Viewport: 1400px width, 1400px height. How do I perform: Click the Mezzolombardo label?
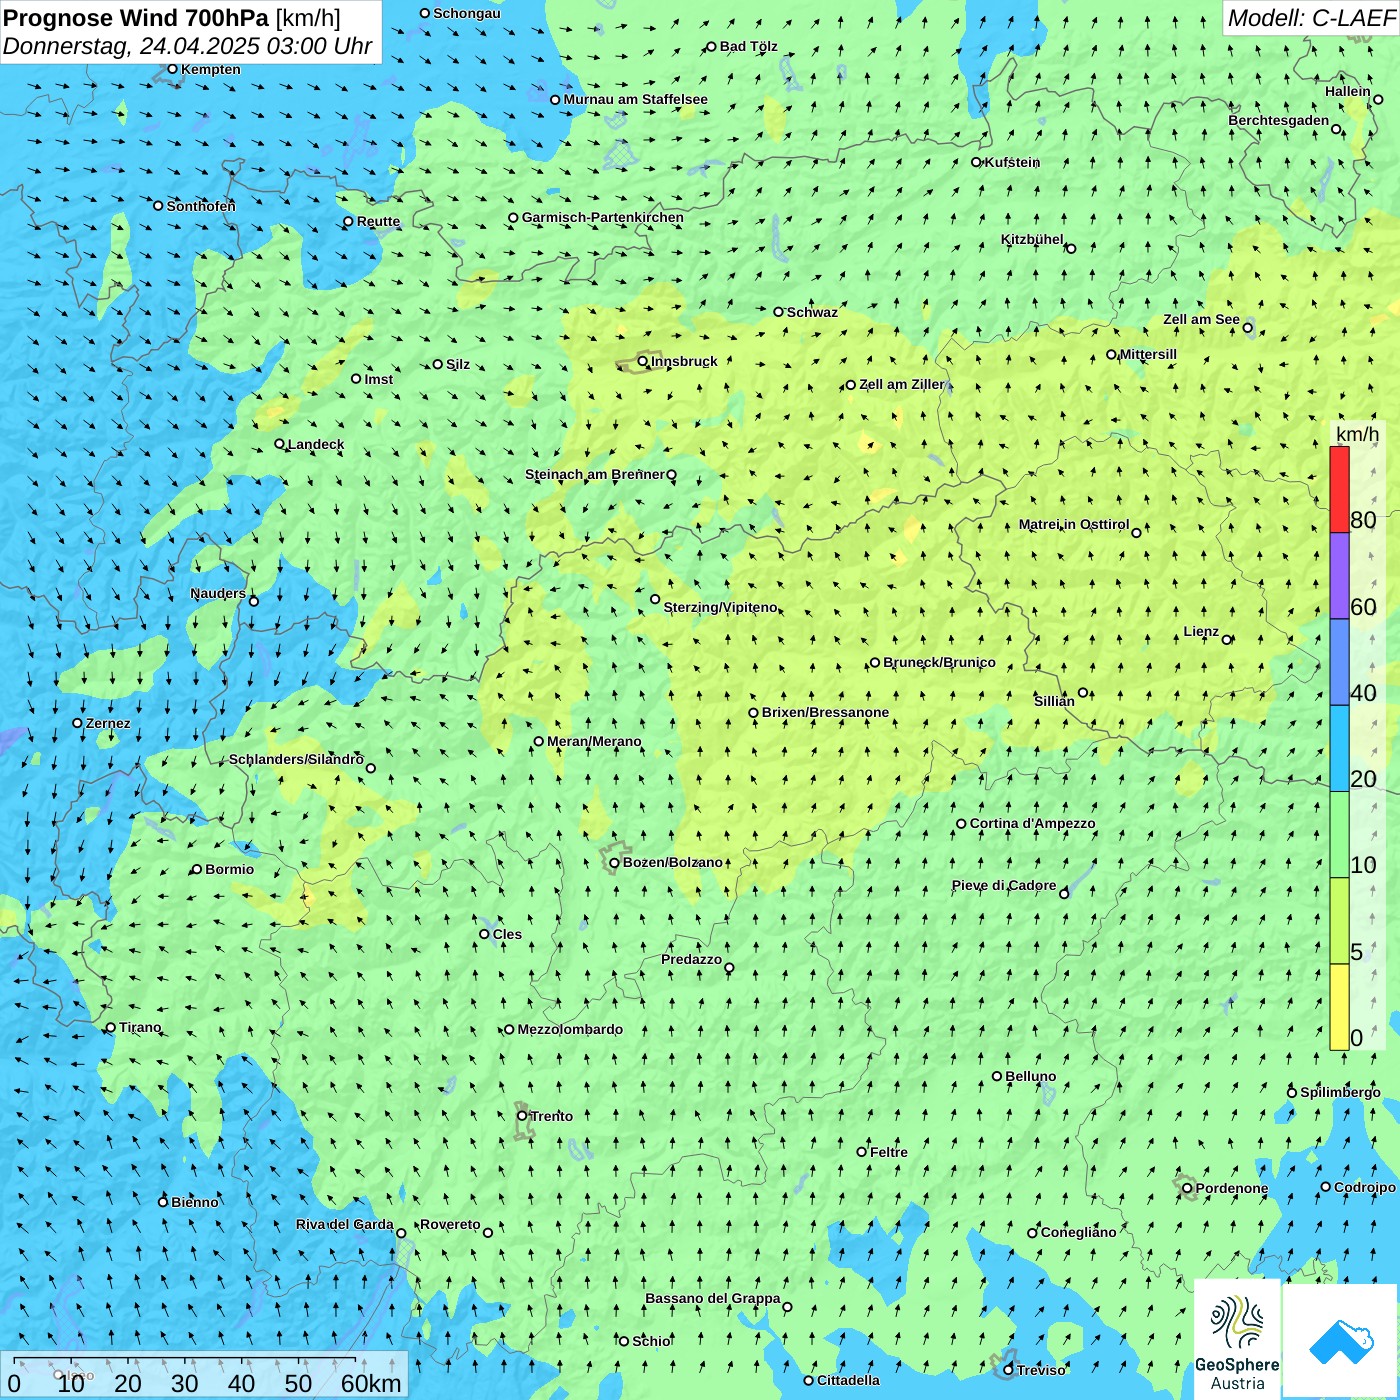570,1030
